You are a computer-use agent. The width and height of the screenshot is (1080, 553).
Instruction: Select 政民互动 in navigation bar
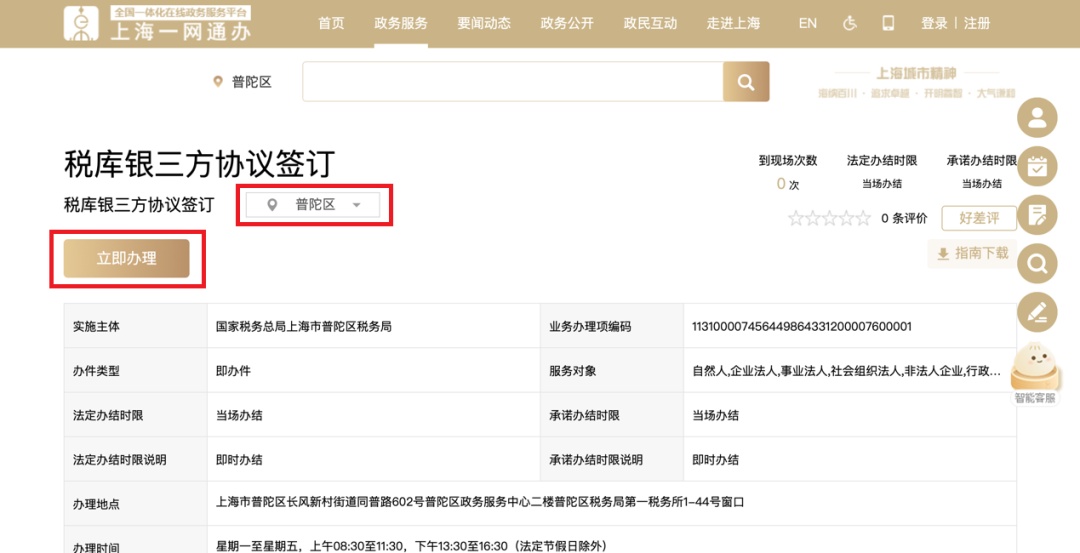point(650,23)
